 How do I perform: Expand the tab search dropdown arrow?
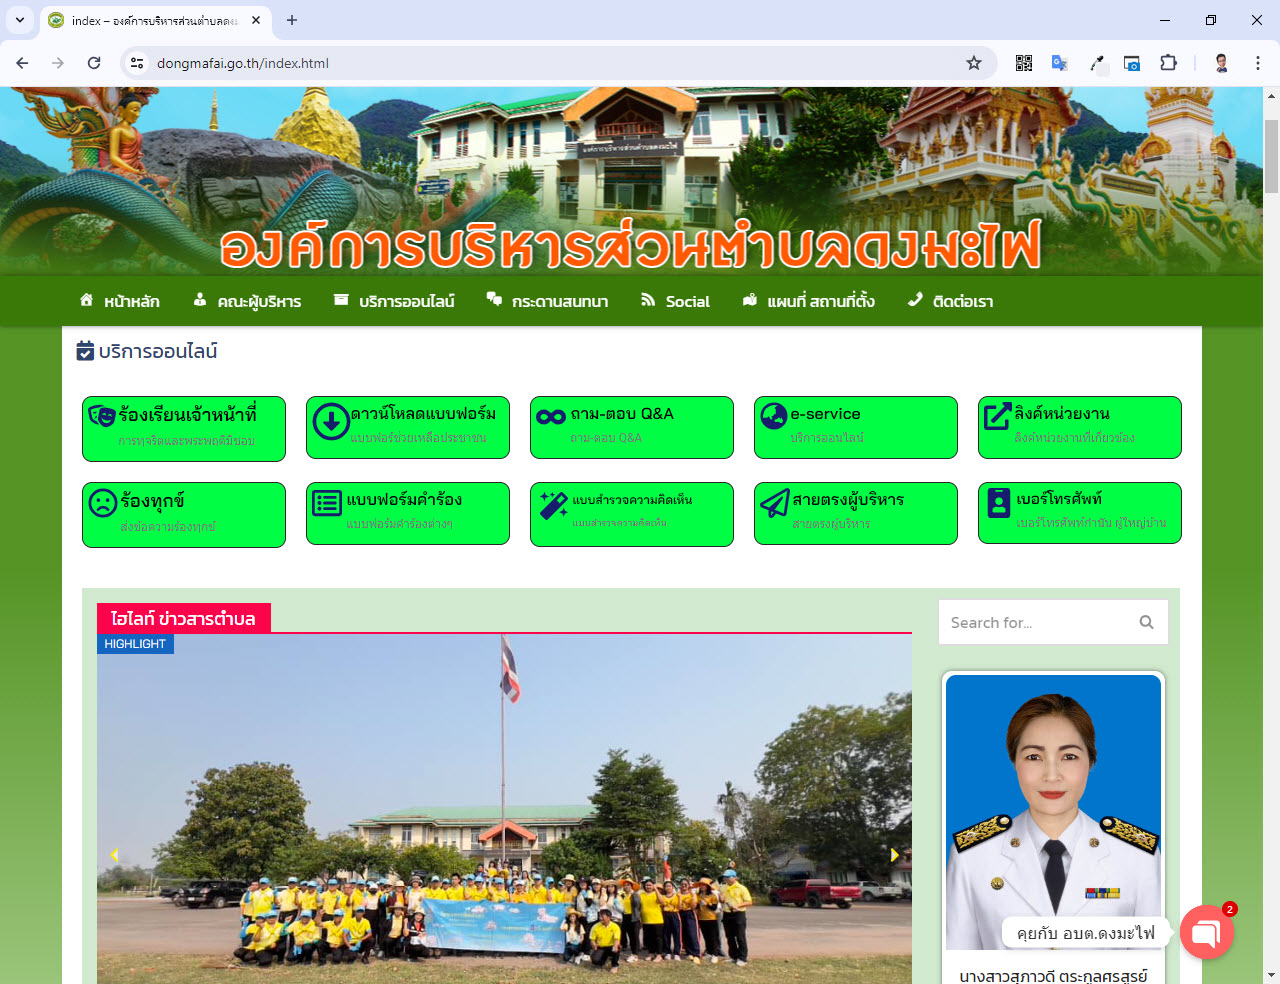[x=20, y=20]
